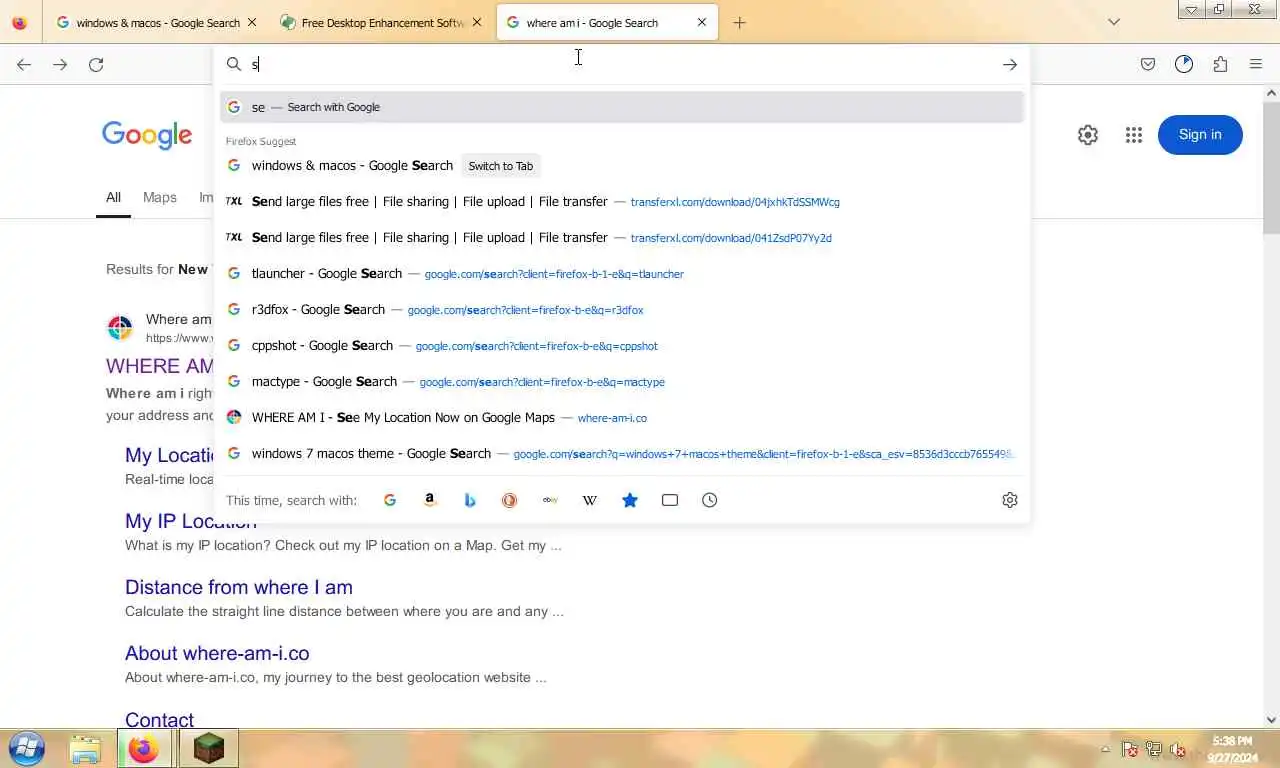Click Sign in button on Google
The image size is (1280, 768).
[x=1200, y=135]
